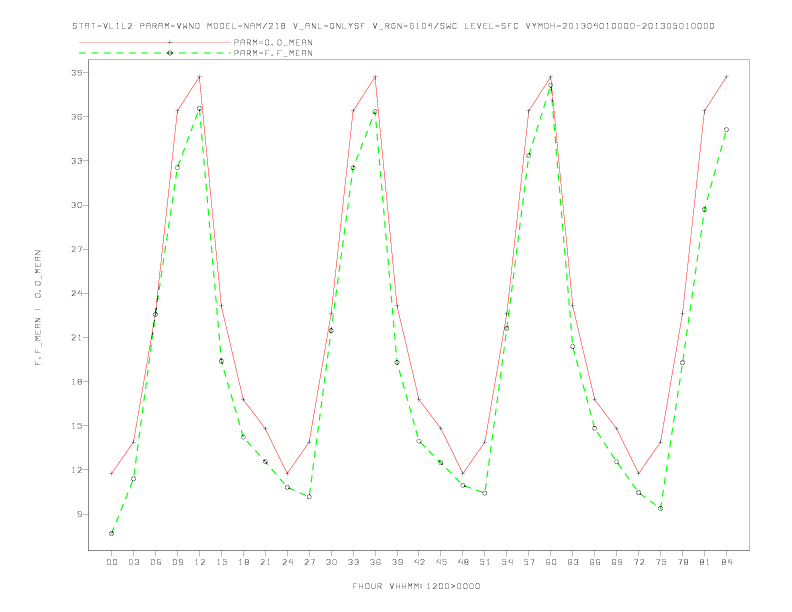Select the PARM=F.F_MEAN legend label
This screenshot has height=612, width=792.
(x=273, y=53)
